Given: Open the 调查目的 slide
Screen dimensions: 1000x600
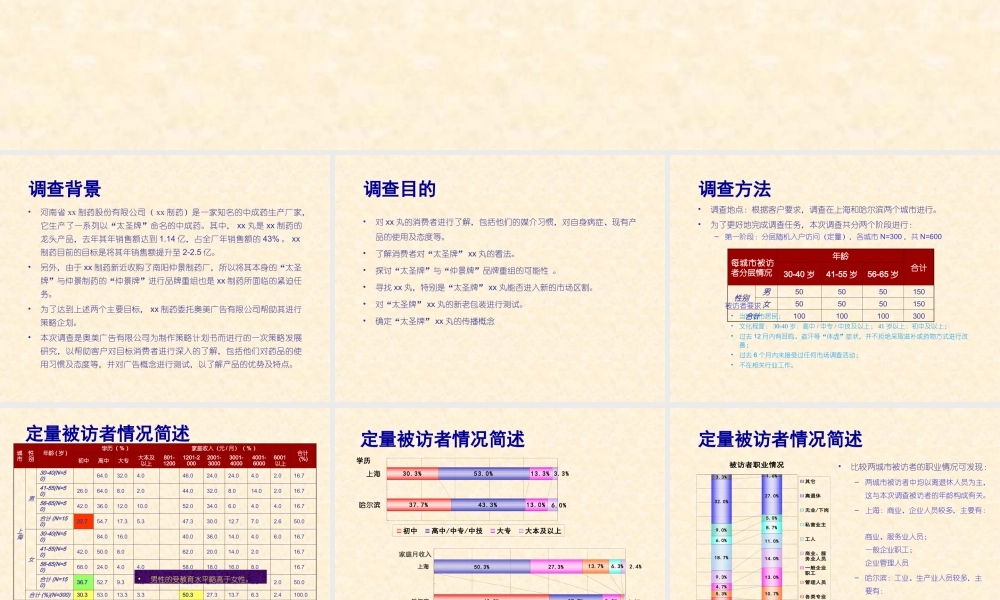Looking at the screenshot, I should pos(399,187).
